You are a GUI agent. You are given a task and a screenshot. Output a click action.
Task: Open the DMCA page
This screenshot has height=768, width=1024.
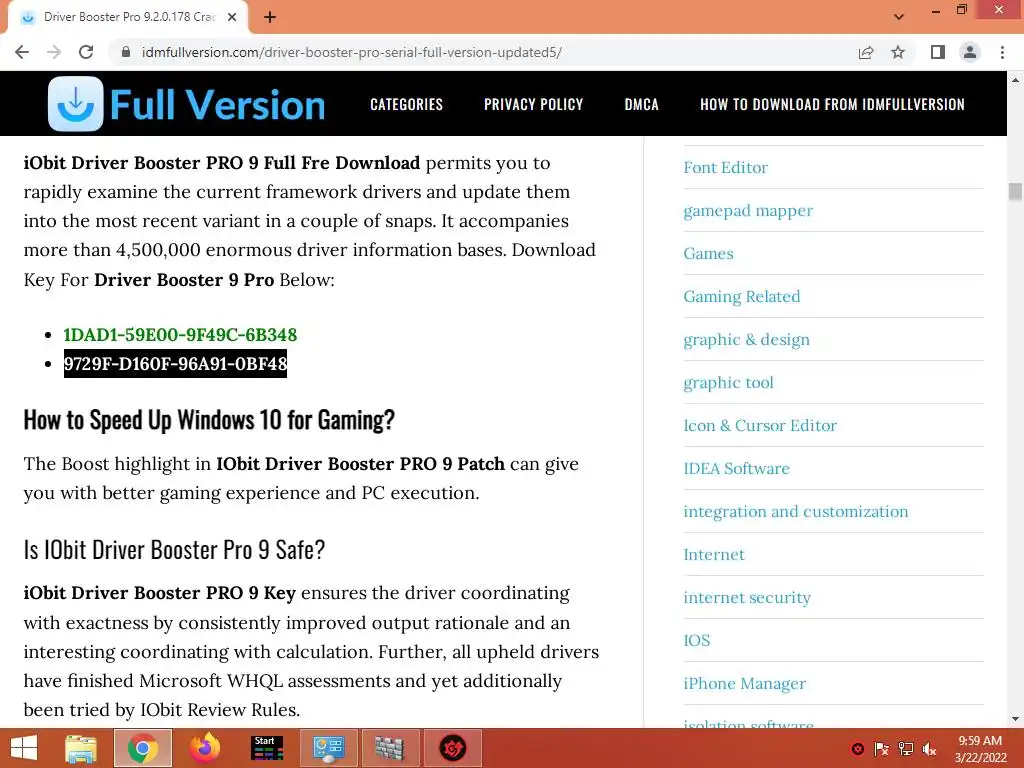tap(641, 104)
